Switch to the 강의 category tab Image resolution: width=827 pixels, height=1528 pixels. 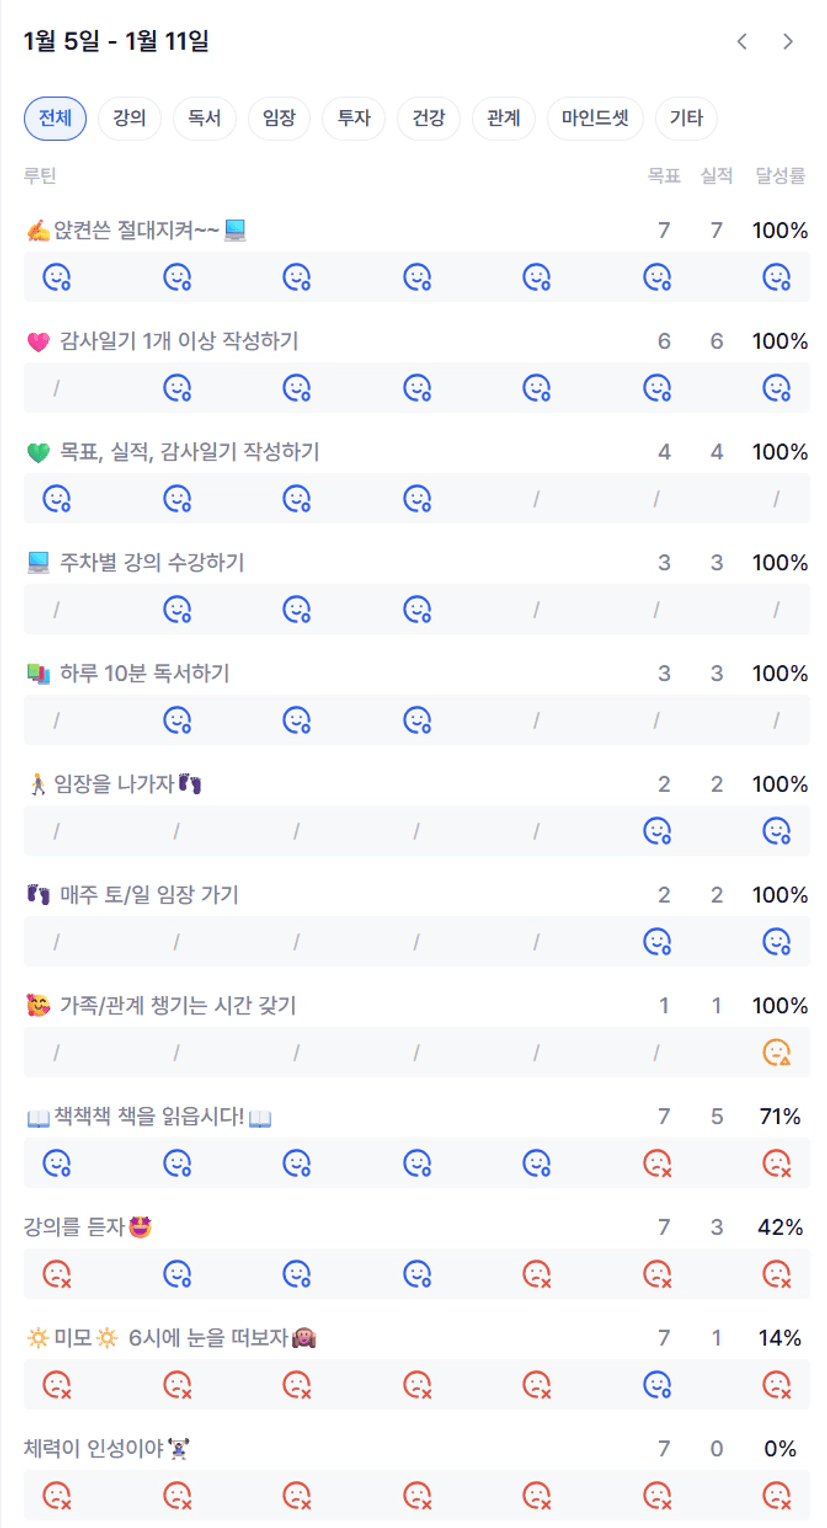pyautogui.click(x=129, y=118)
